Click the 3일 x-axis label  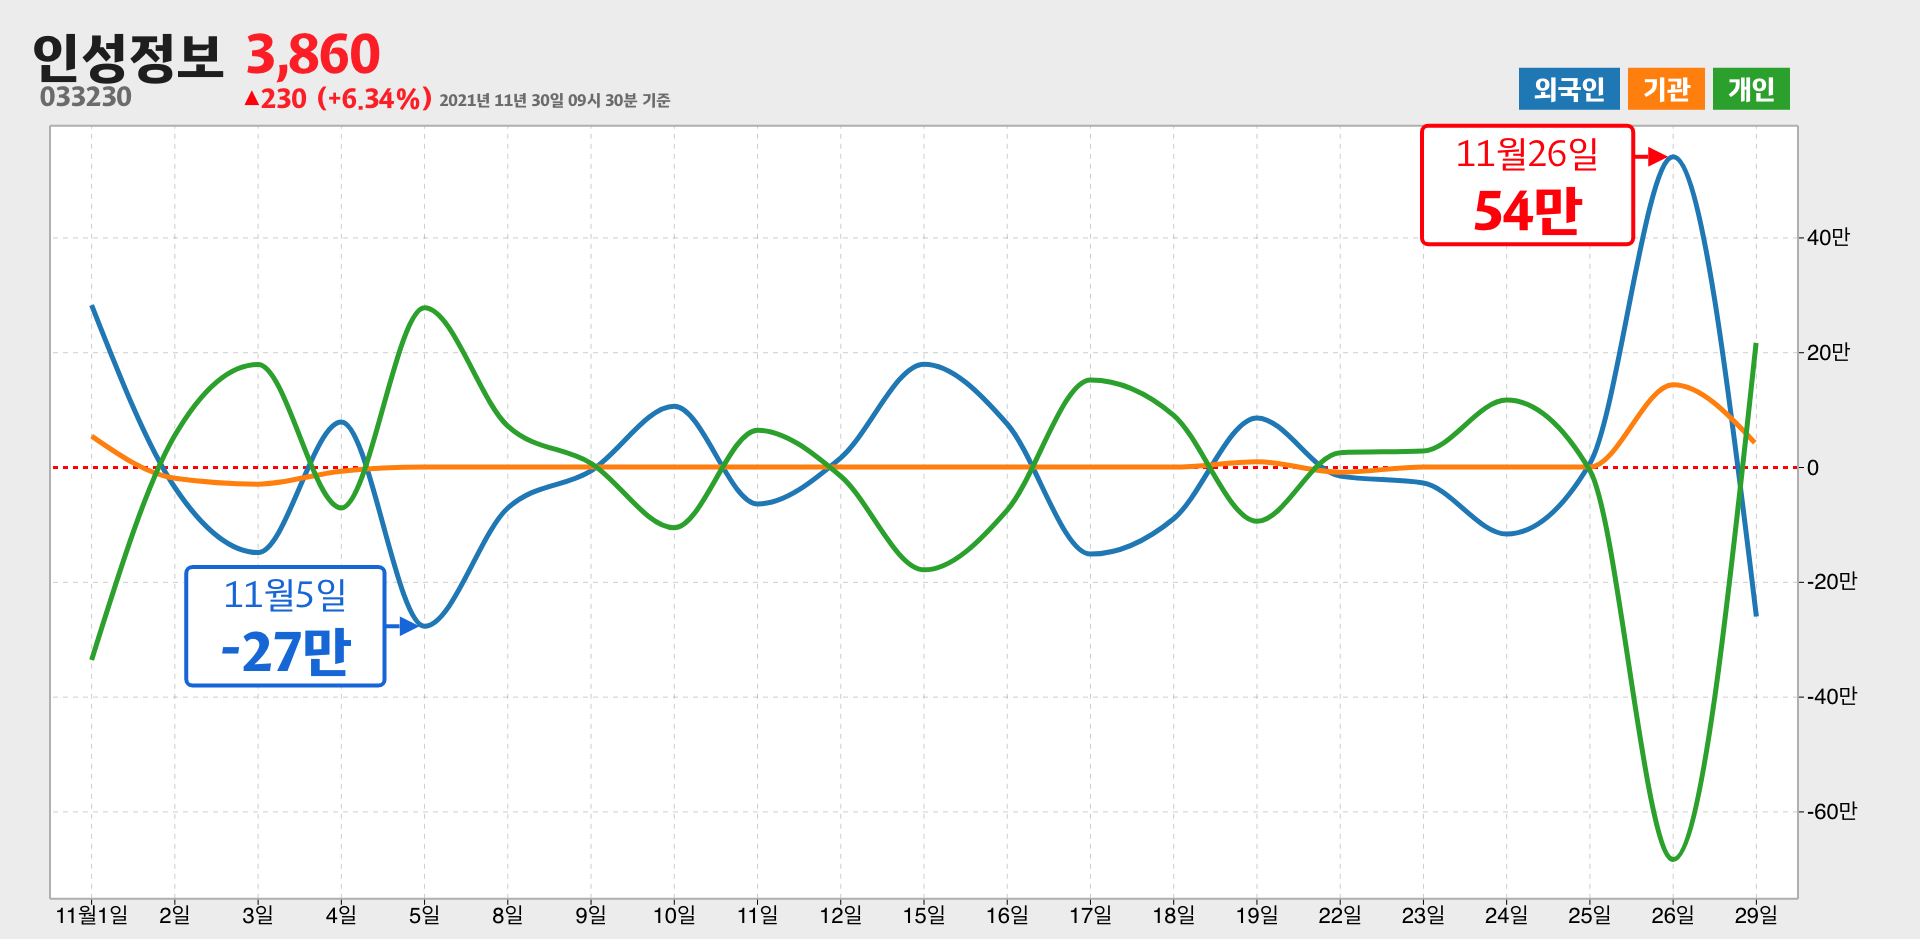[258, 915]
